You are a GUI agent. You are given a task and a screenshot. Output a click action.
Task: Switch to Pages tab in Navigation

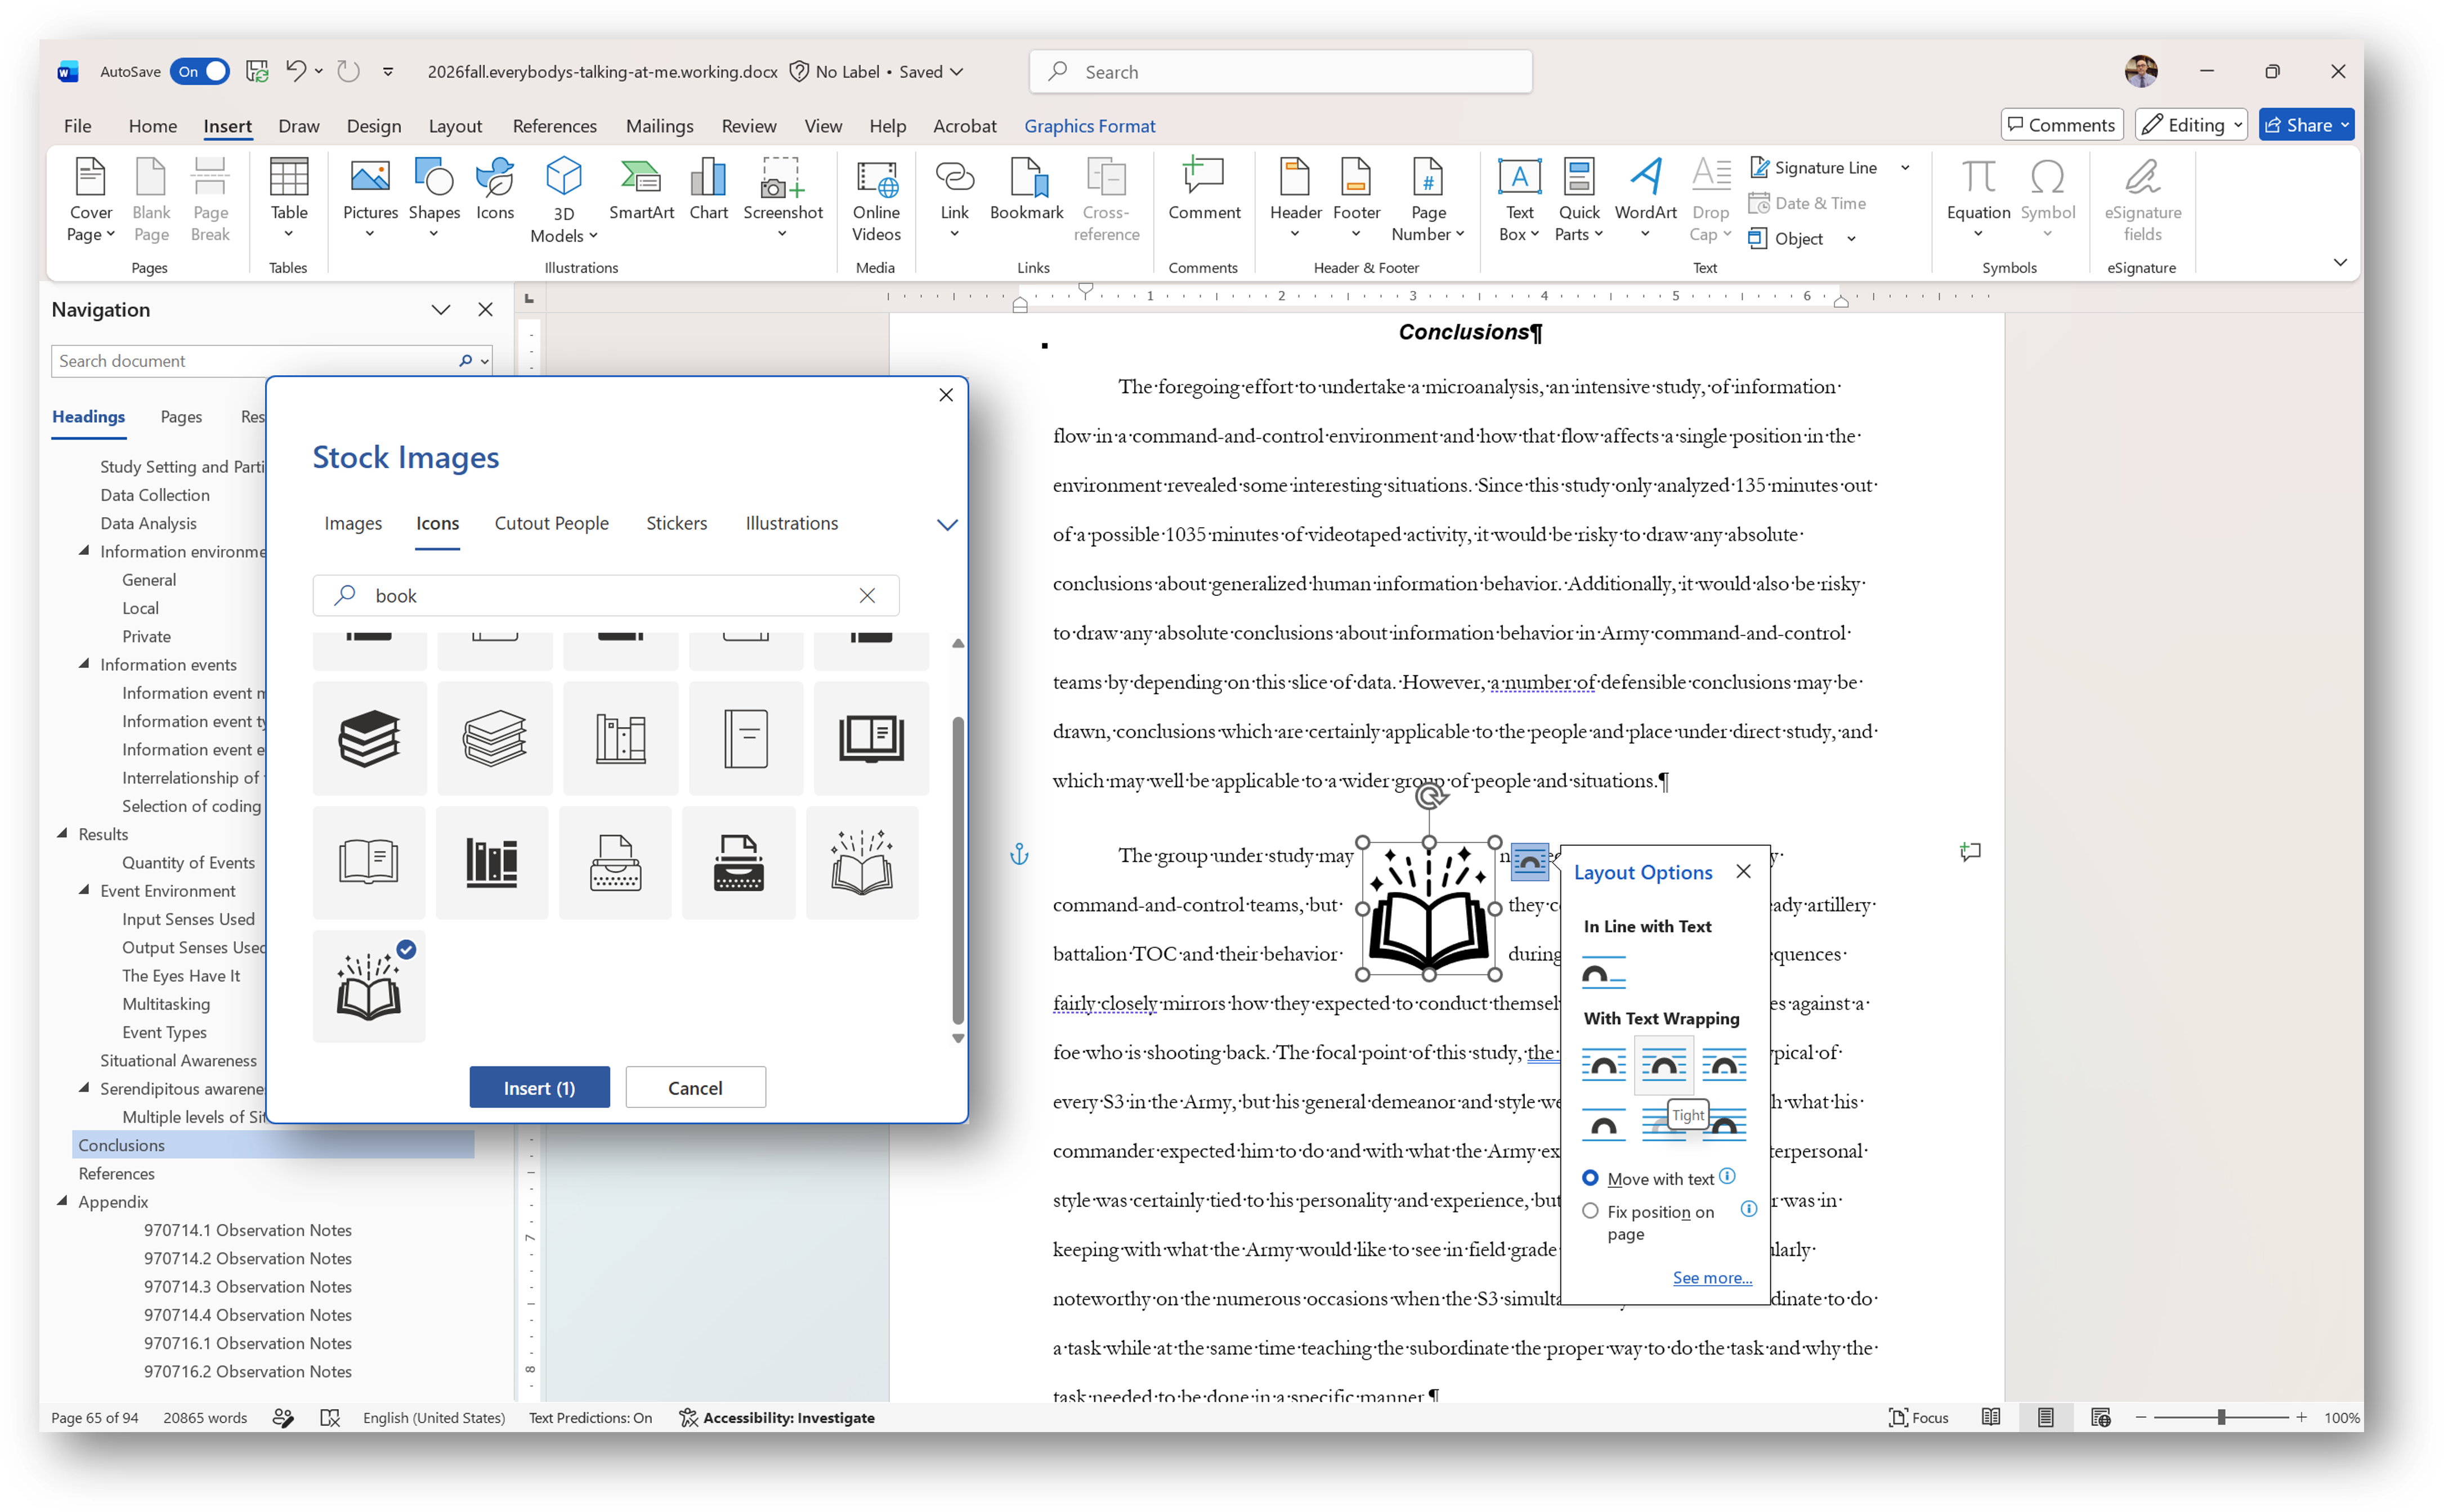point(181,416)
